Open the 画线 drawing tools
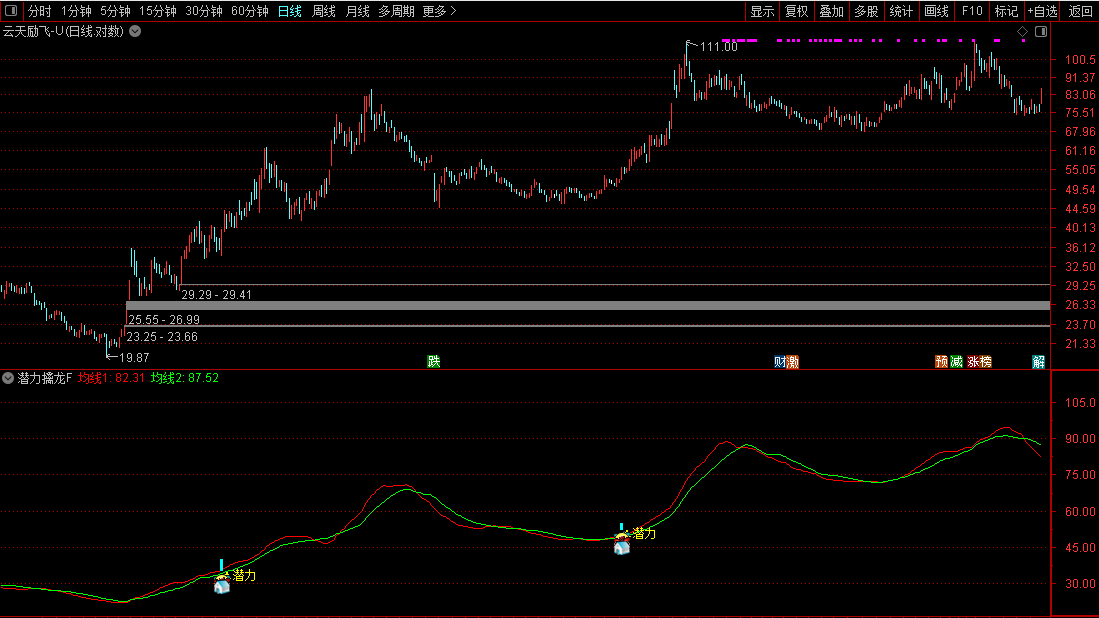The height and width of the screenshot is (618, 1099). 936,11
